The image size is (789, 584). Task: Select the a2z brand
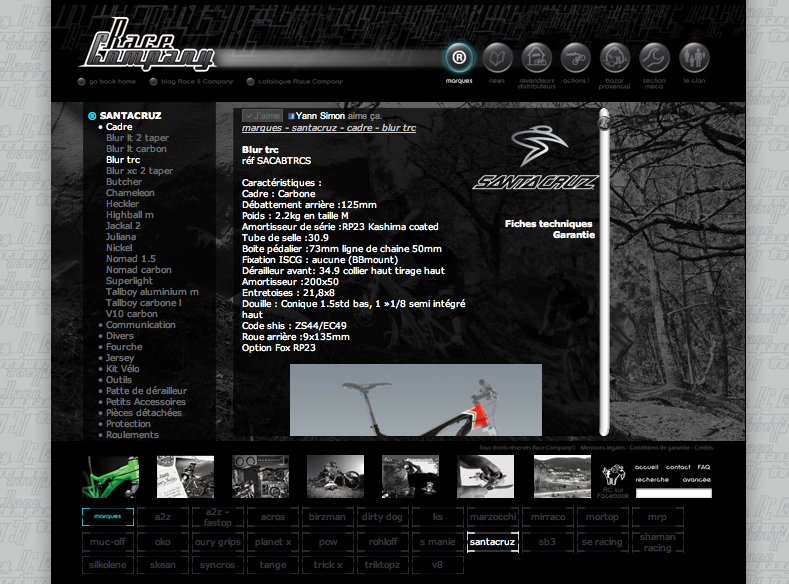[x=163, y=517]
